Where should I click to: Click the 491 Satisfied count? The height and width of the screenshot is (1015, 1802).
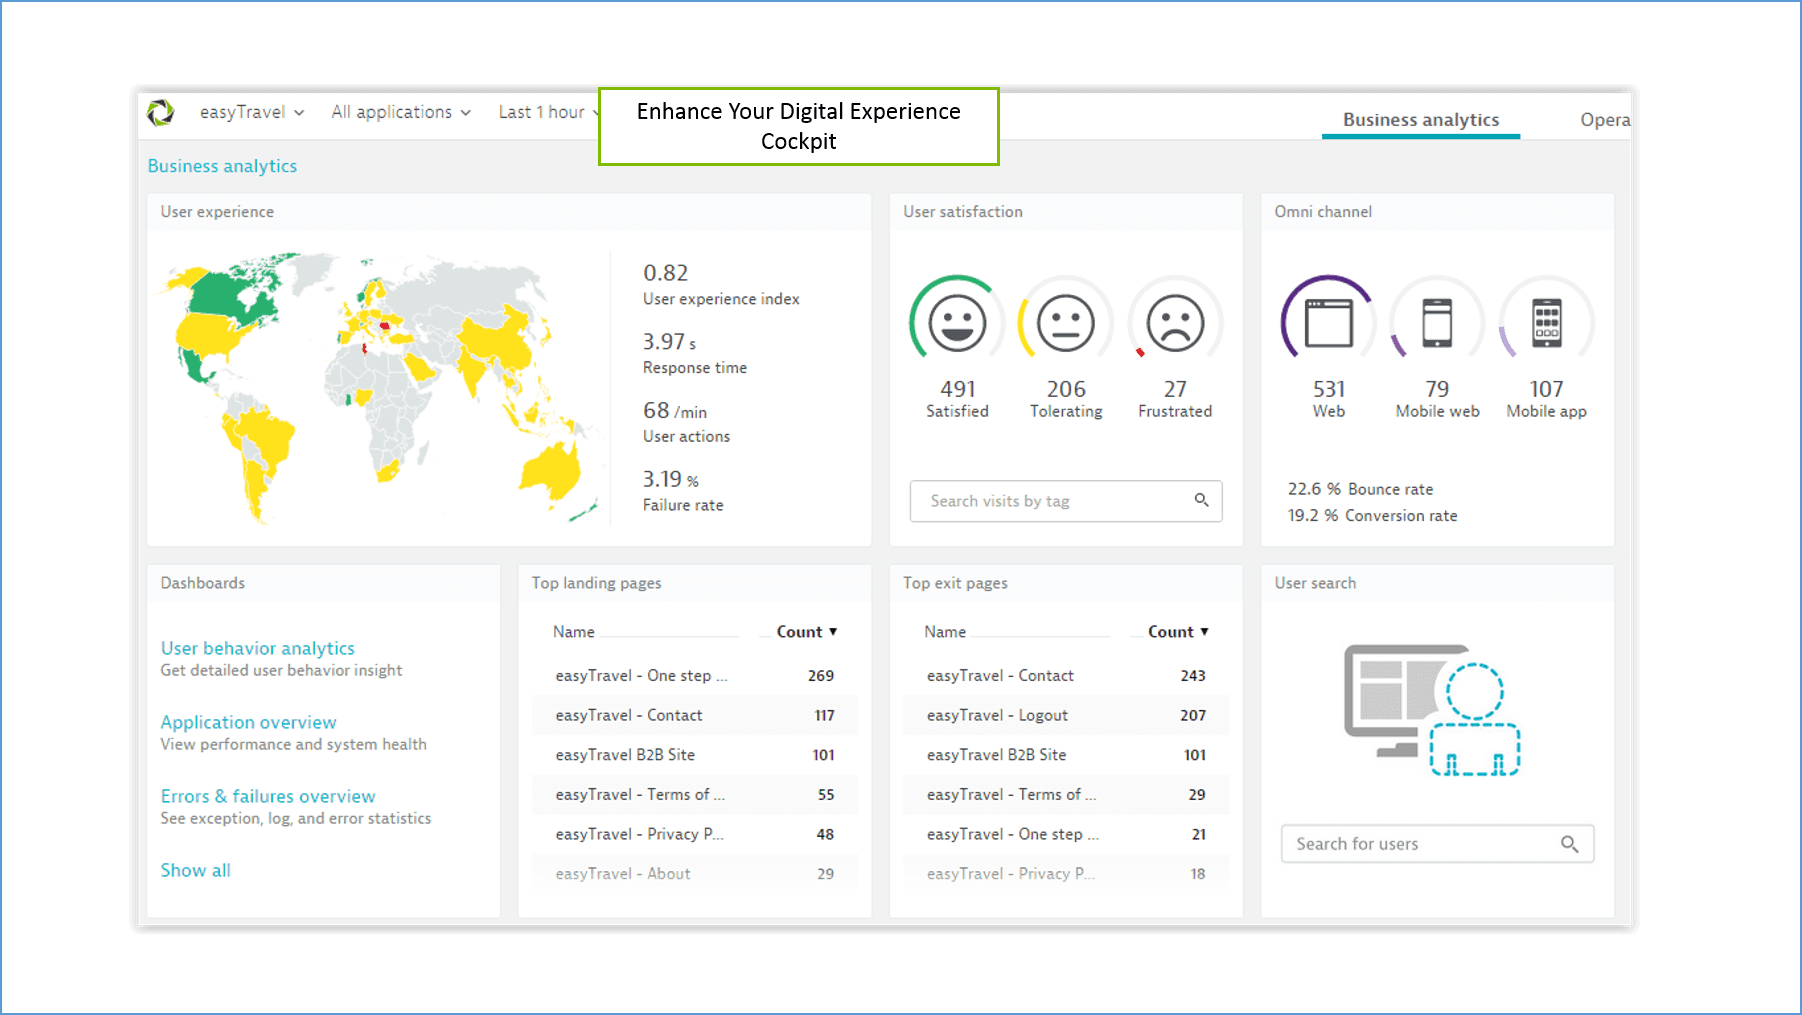click(957, 389)
